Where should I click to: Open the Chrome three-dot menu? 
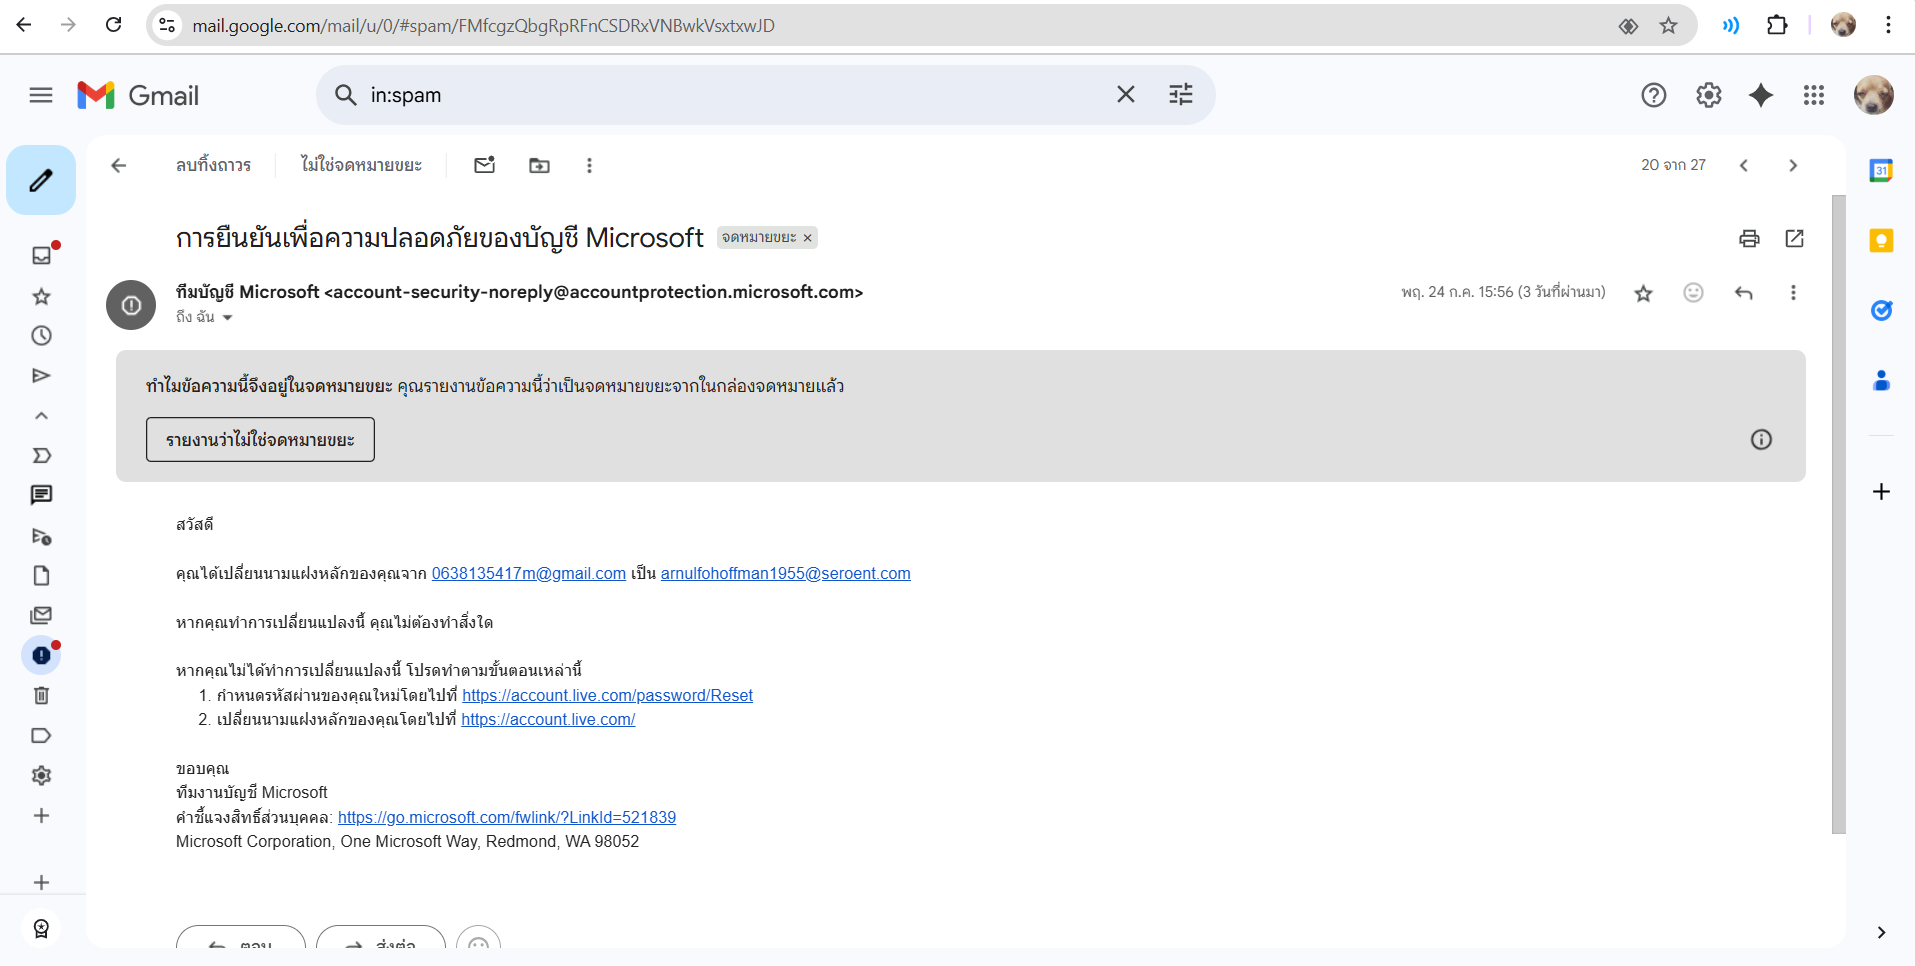1888,25
